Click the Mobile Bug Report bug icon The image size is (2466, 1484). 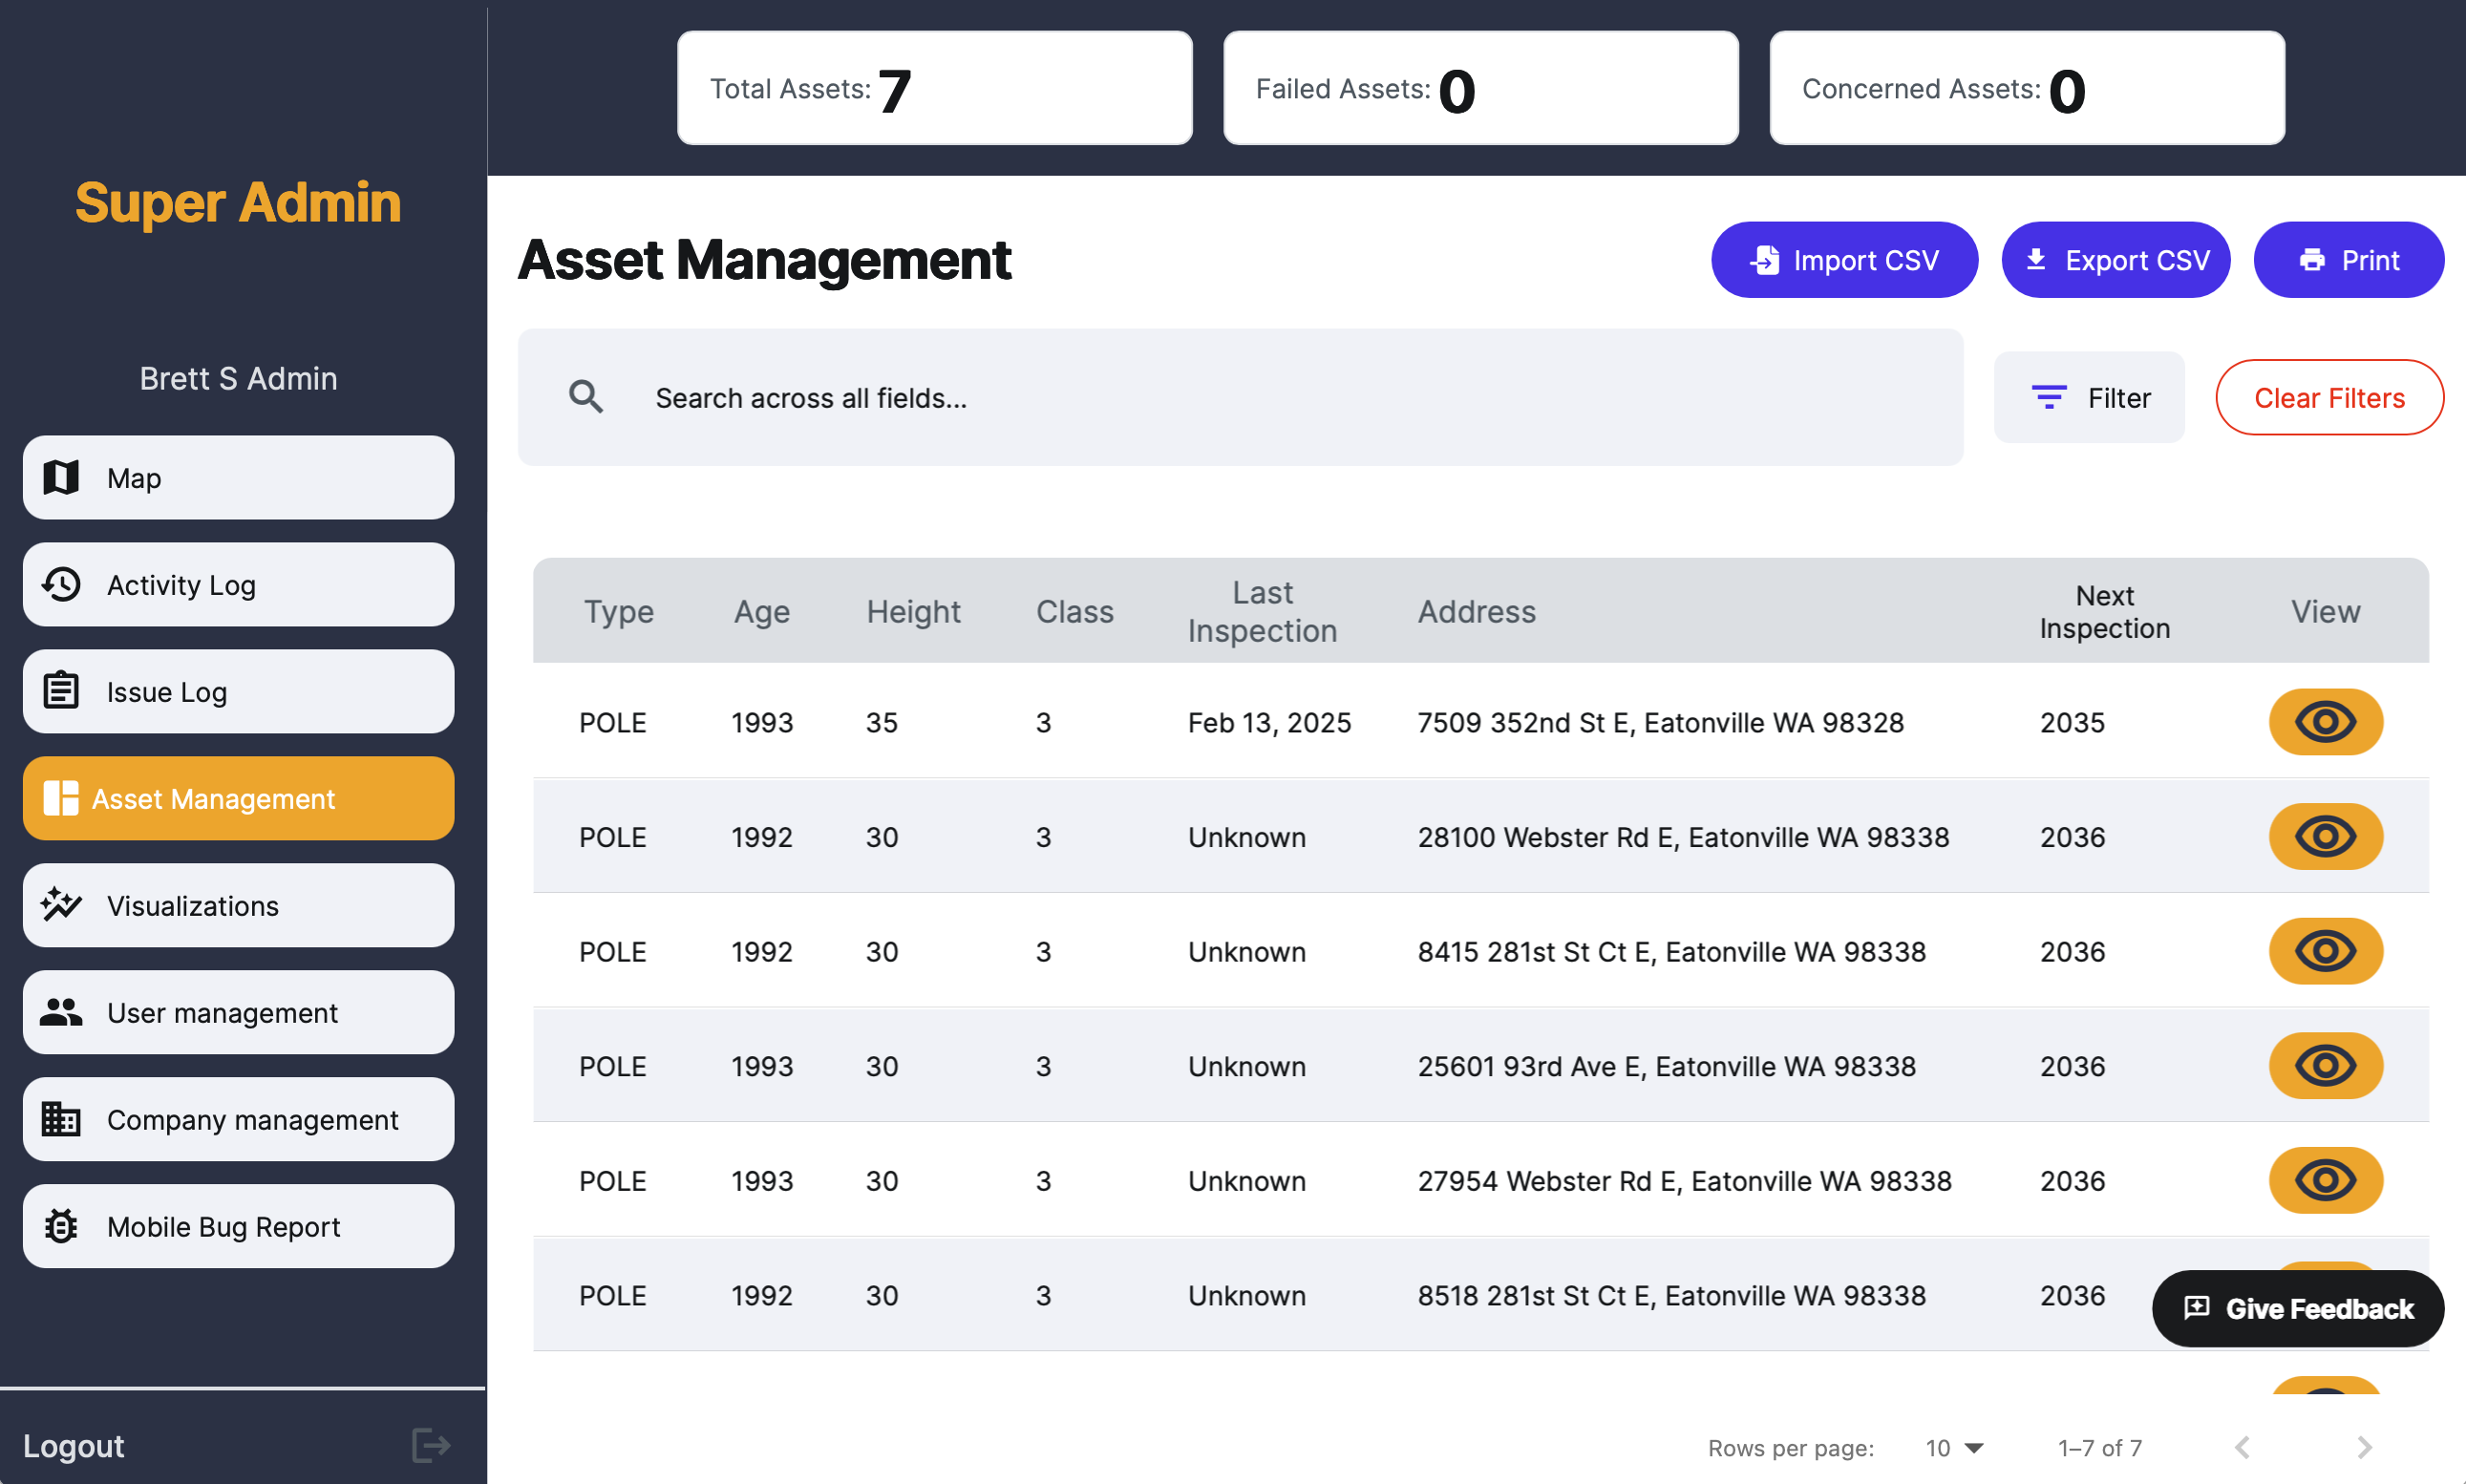click(x=60, y=1226)
